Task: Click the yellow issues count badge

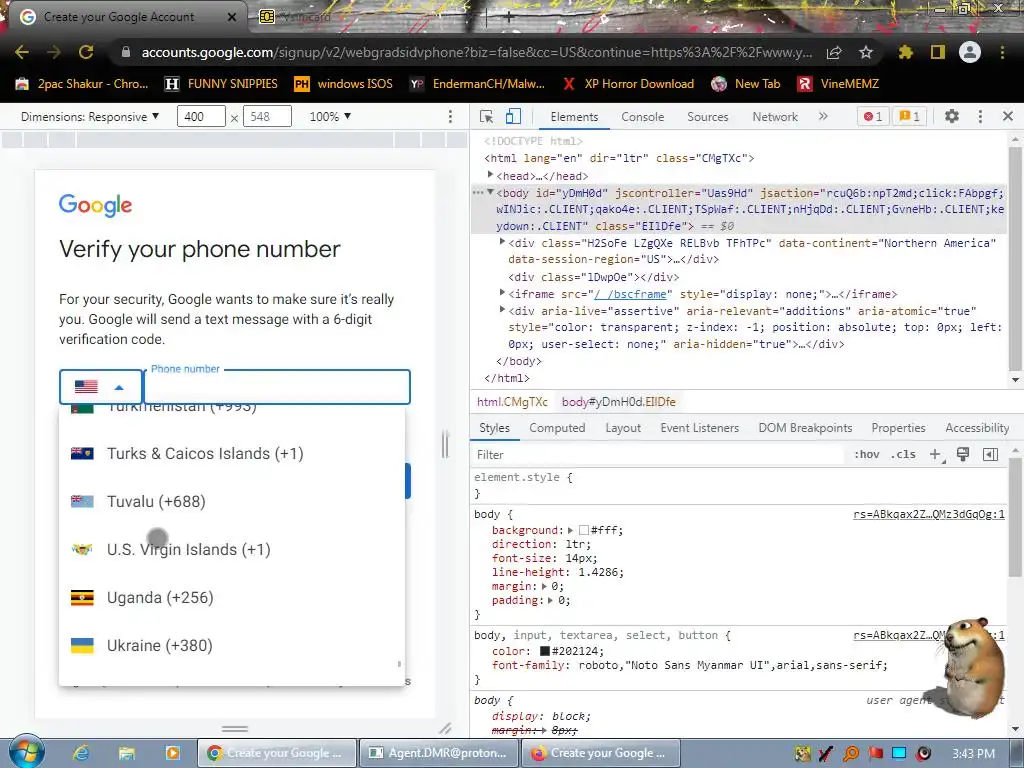Action: [910, 116]
